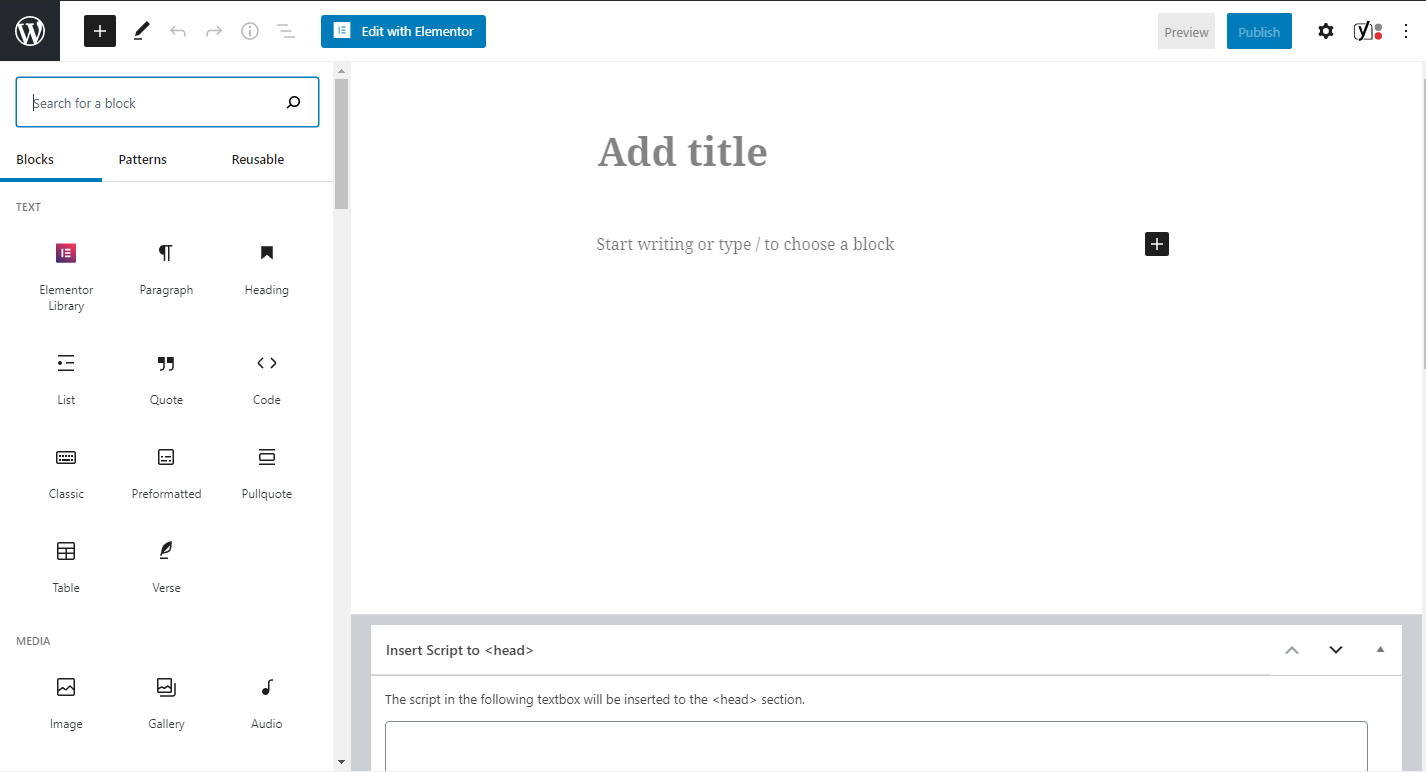The width and height of the screenshot is (1426, 772).
Task: Click the block search magnifier icon
Action: pyautogui.click(x=293, y=102)
